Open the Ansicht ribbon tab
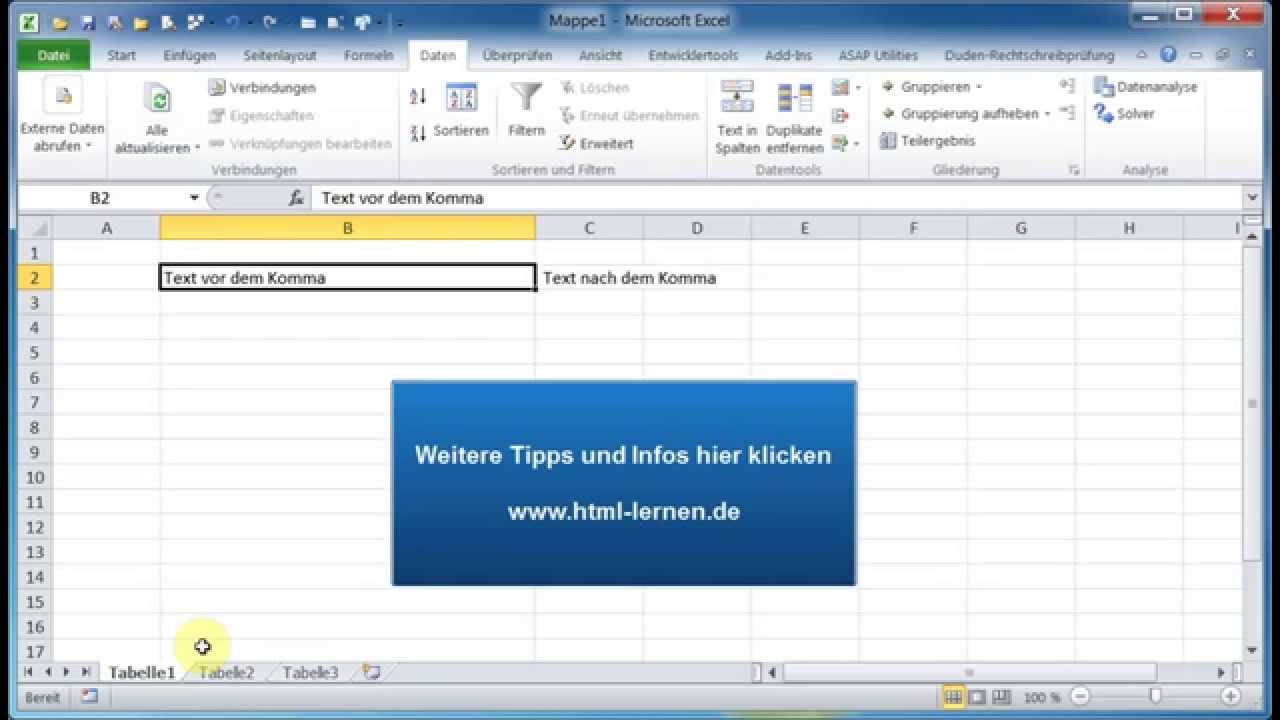This screenshot has width=1280, height=720. [x=600, y=56]
